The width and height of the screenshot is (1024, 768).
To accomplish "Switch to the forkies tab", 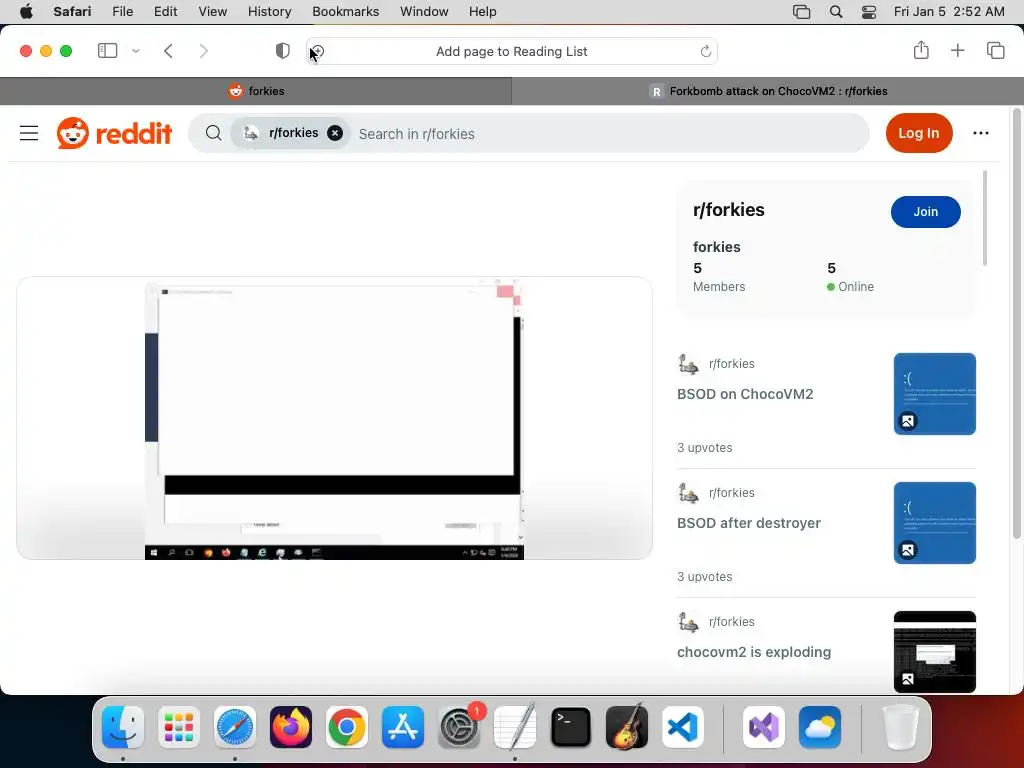I will pyautogui.click(x=256, y=91).
